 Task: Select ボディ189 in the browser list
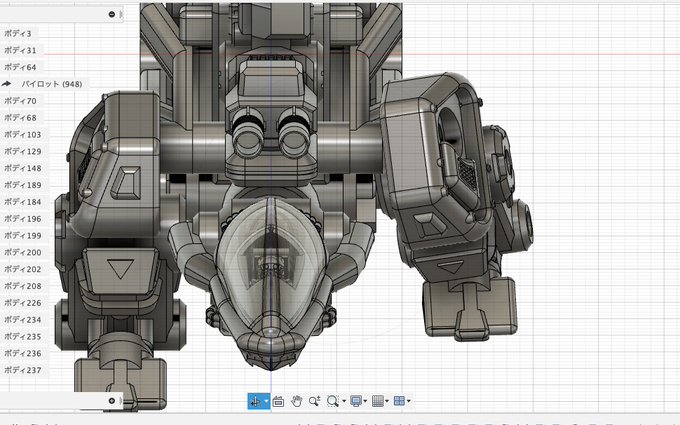[23, 185]
